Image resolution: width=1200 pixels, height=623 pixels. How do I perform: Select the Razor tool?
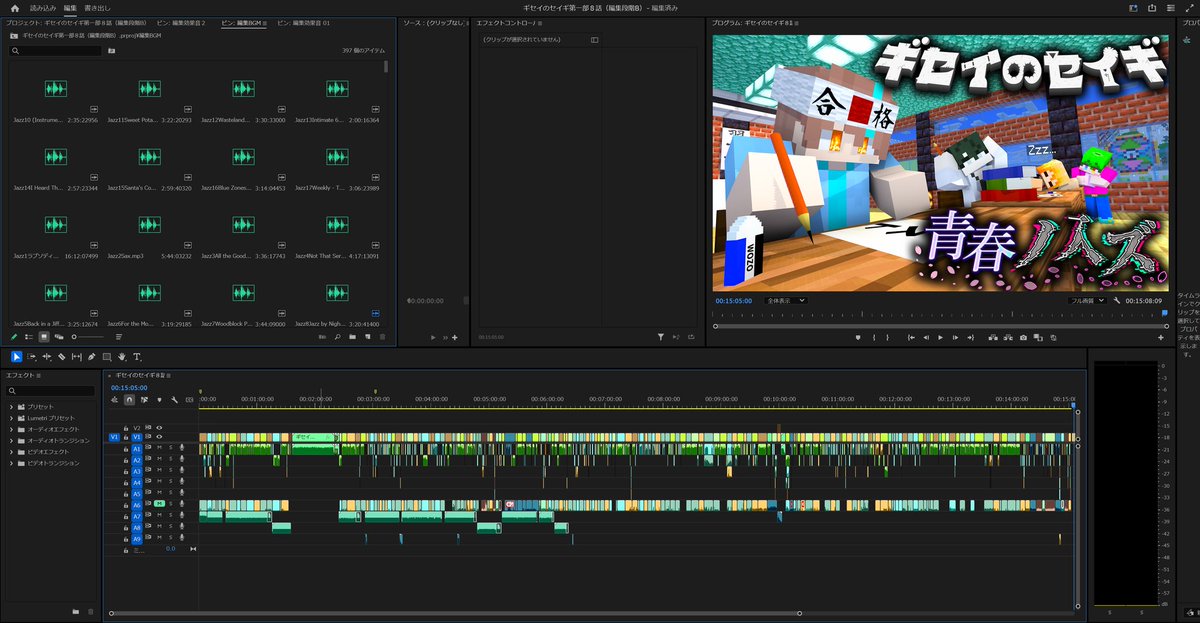point(61,356)
